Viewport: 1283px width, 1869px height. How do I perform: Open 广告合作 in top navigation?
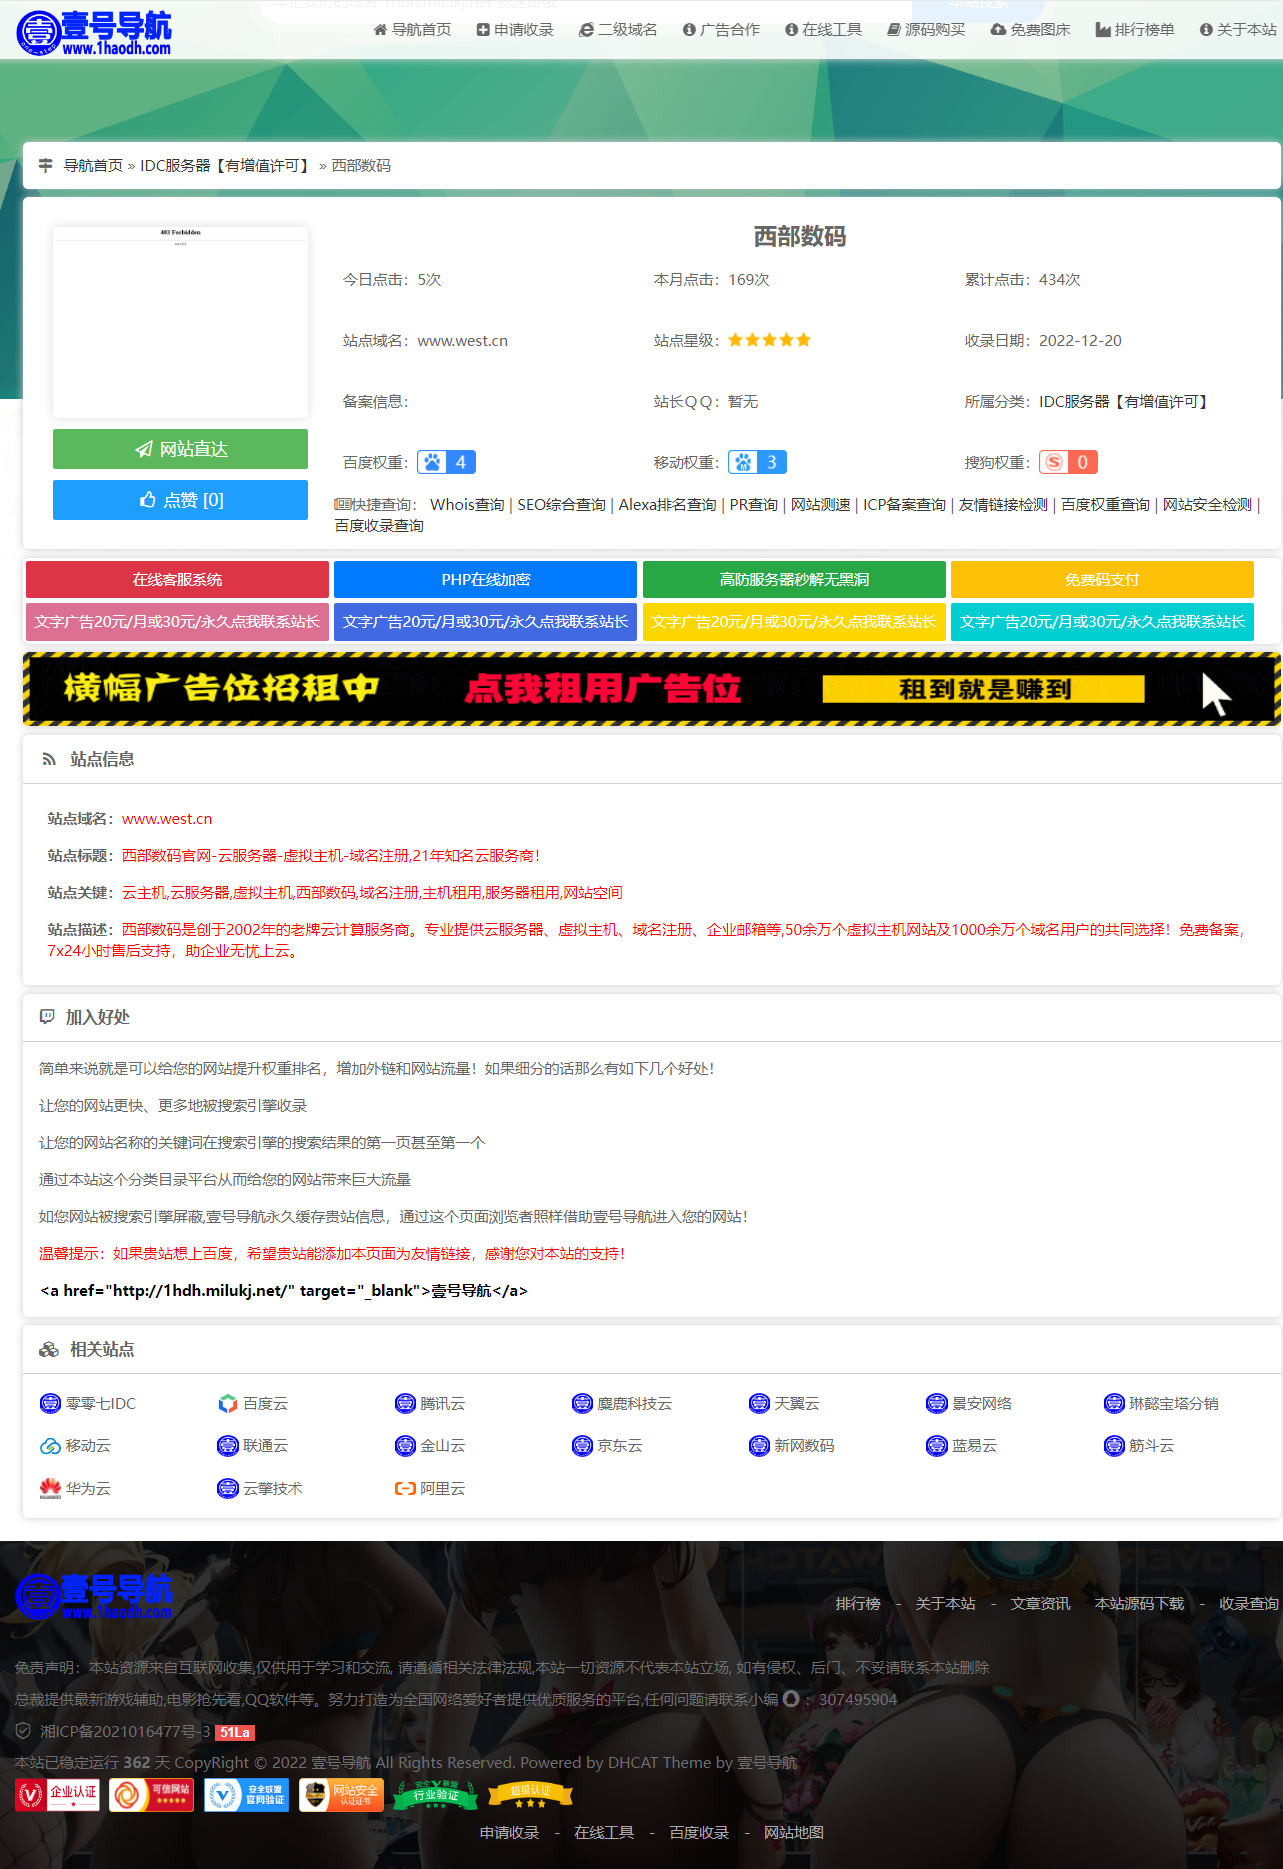point(721,30)
